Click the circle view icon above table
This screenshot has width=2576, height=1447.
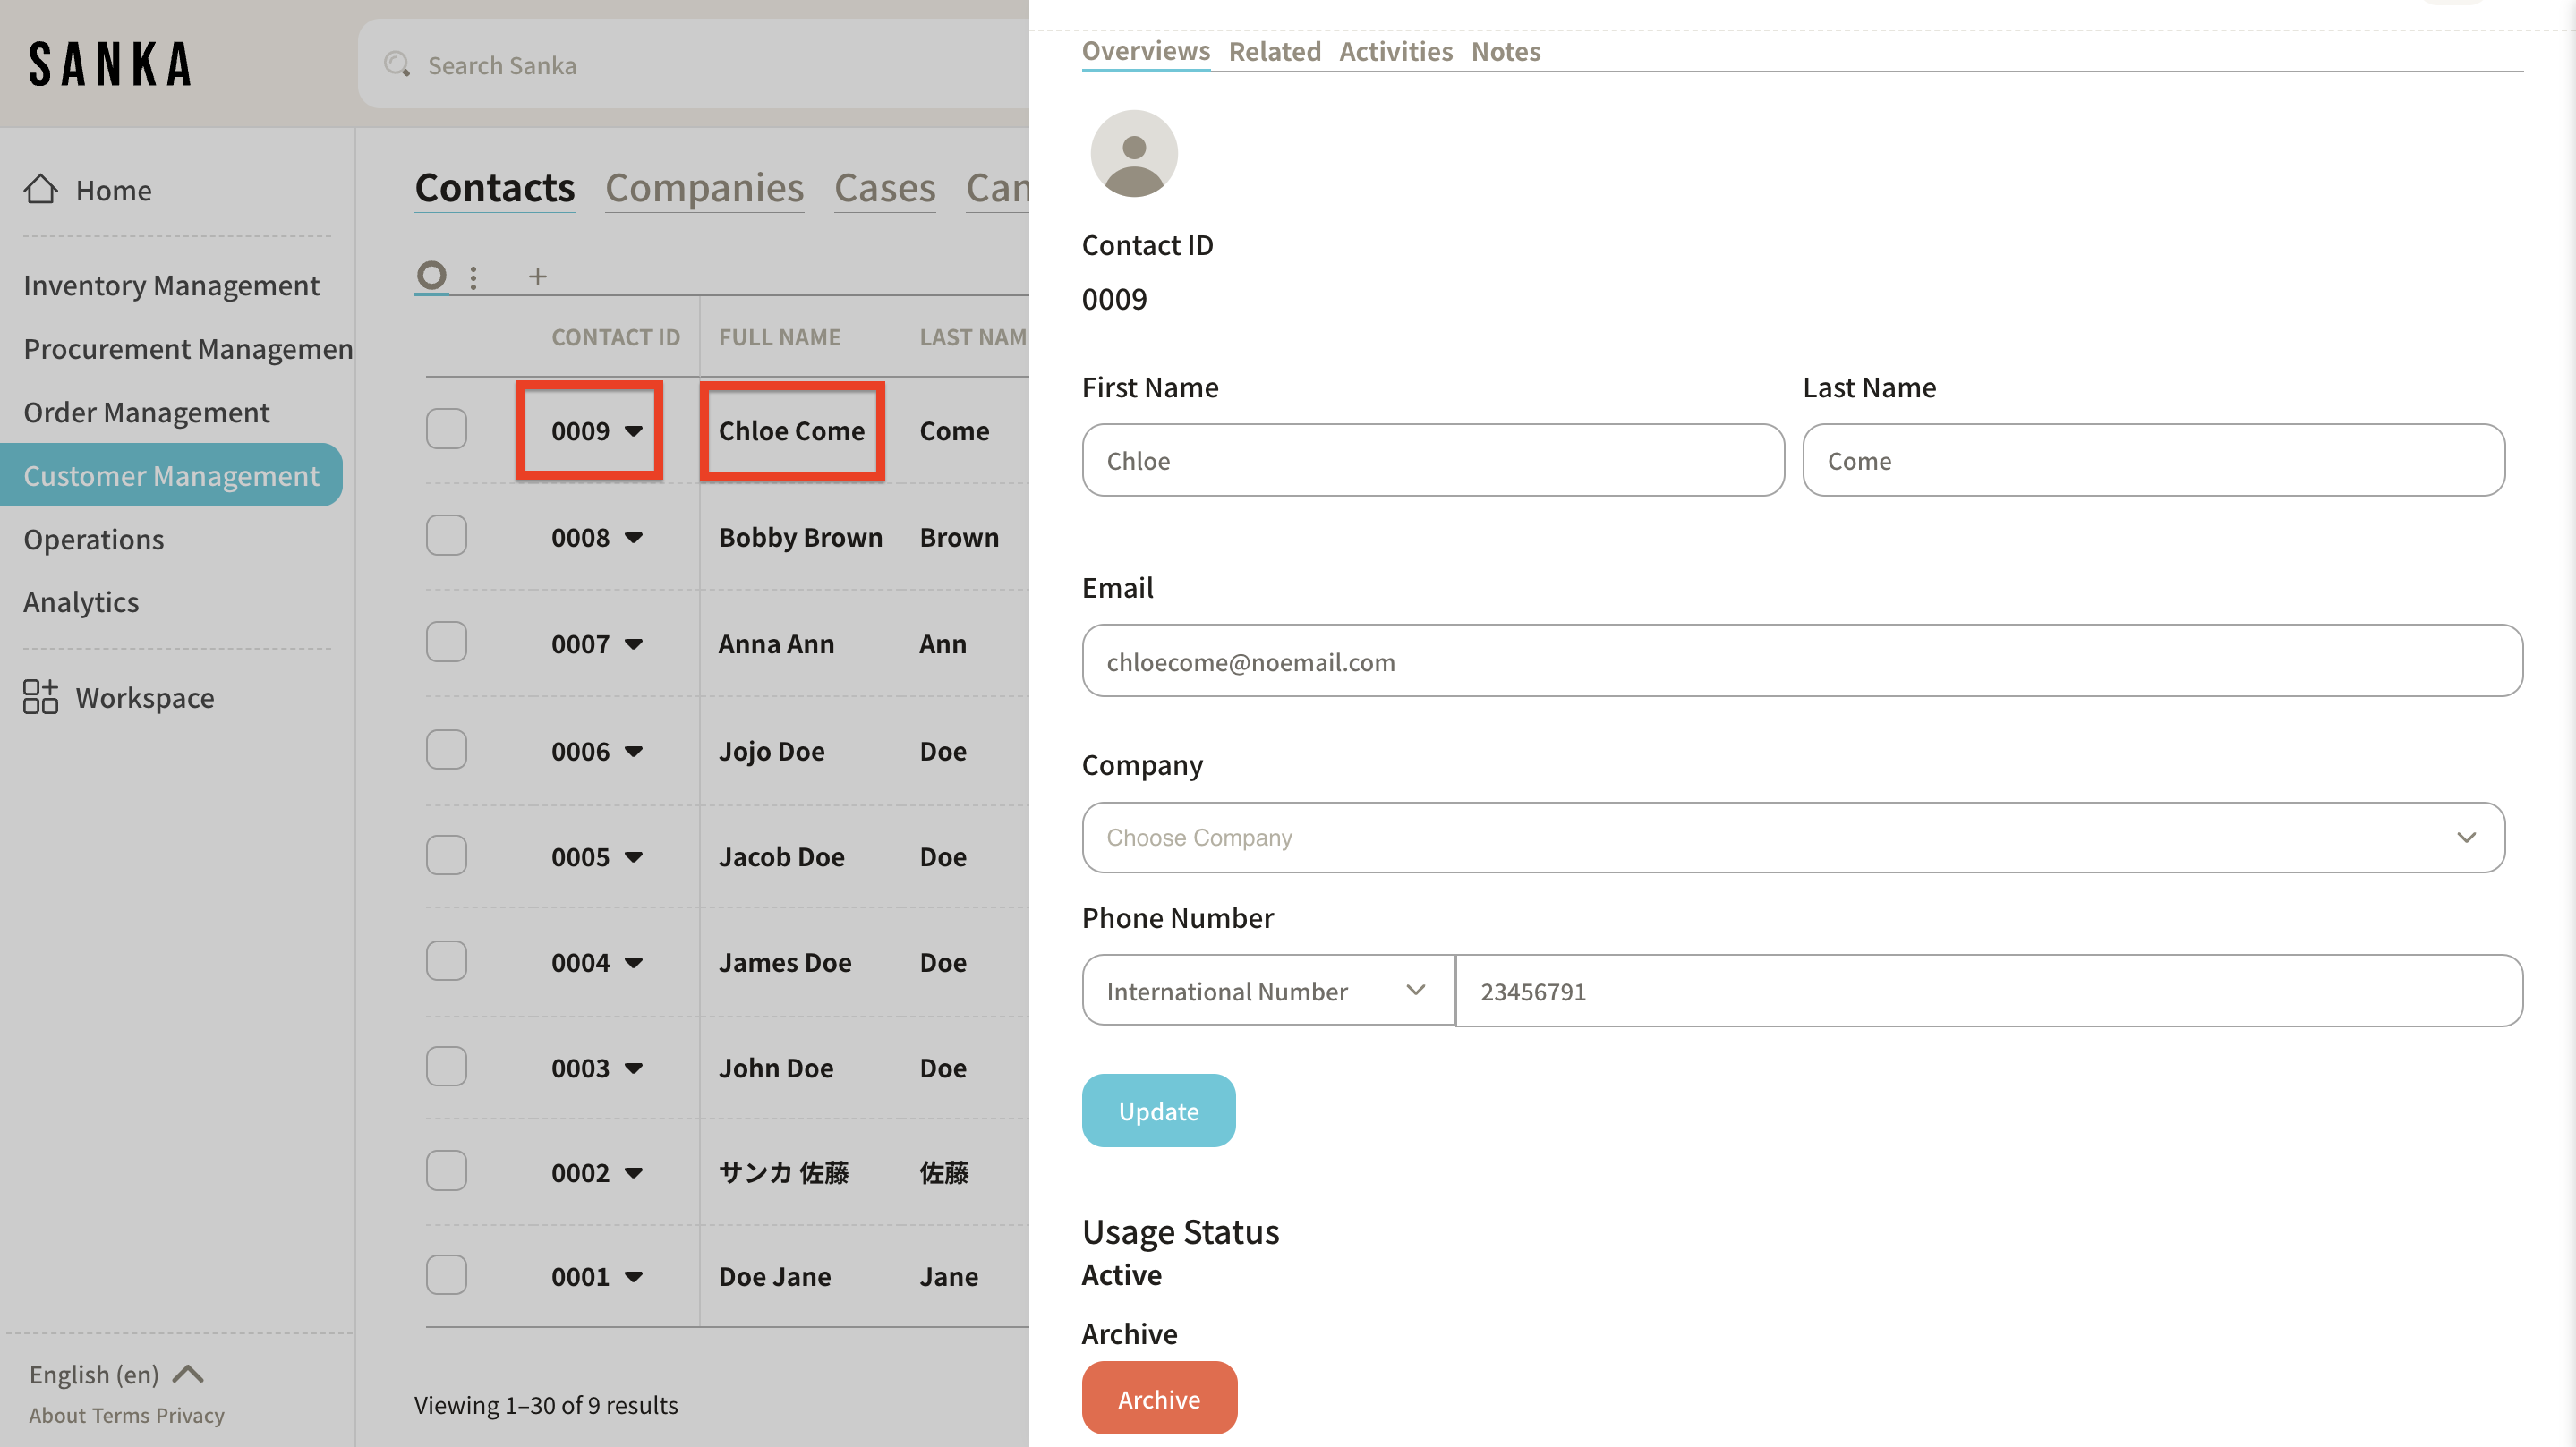pyautogui.click(x=431, y=275)
